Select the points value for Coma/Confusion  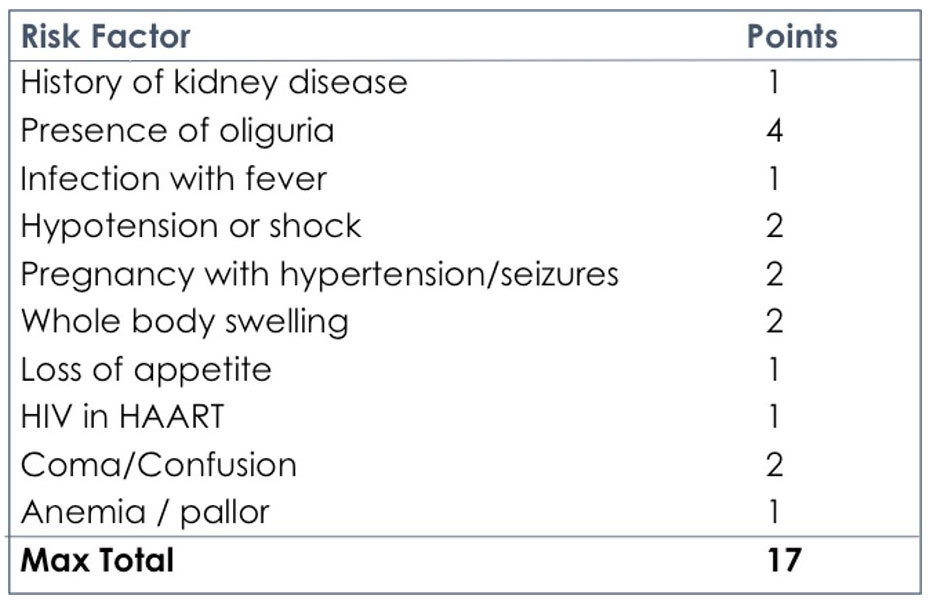774,465
